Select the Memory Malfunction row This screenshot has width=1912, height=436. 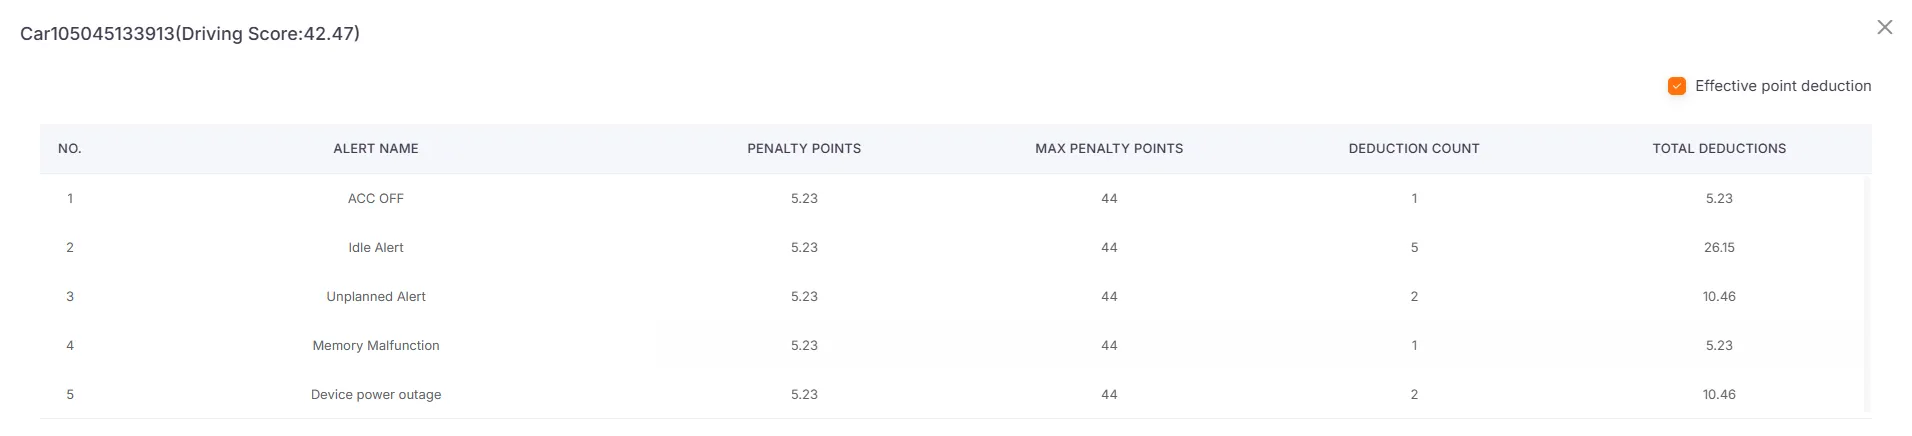click(376, 346)
